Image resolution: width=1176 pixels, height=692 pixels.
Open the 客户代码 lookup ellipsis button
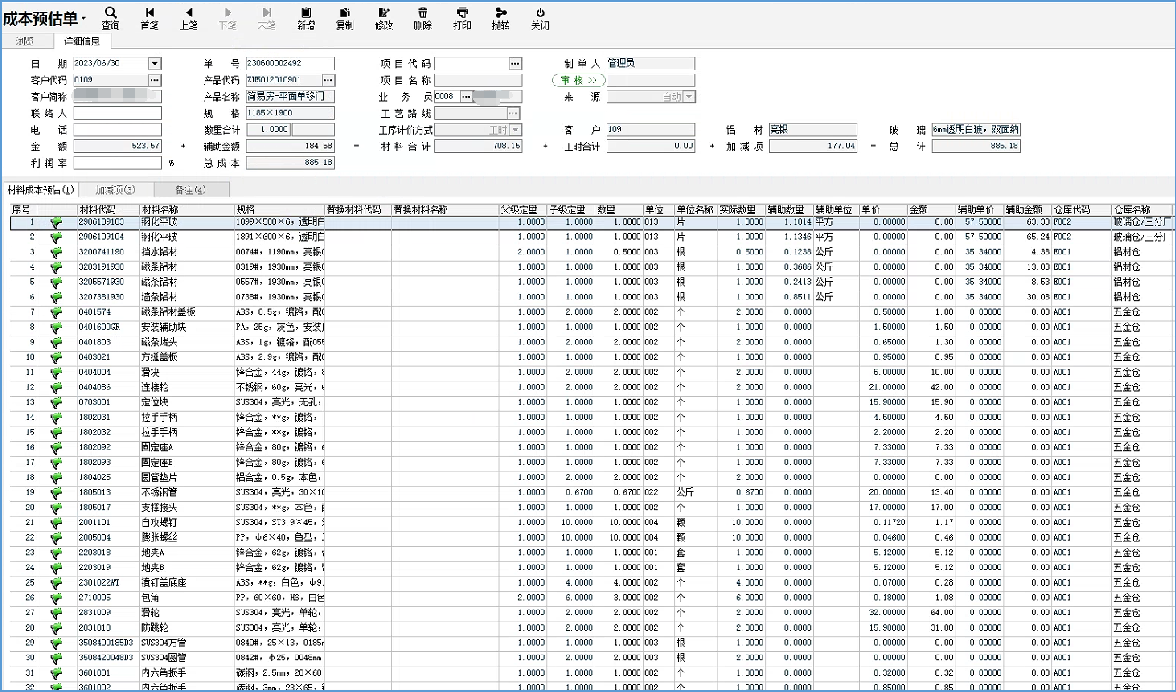pos(155,80)
